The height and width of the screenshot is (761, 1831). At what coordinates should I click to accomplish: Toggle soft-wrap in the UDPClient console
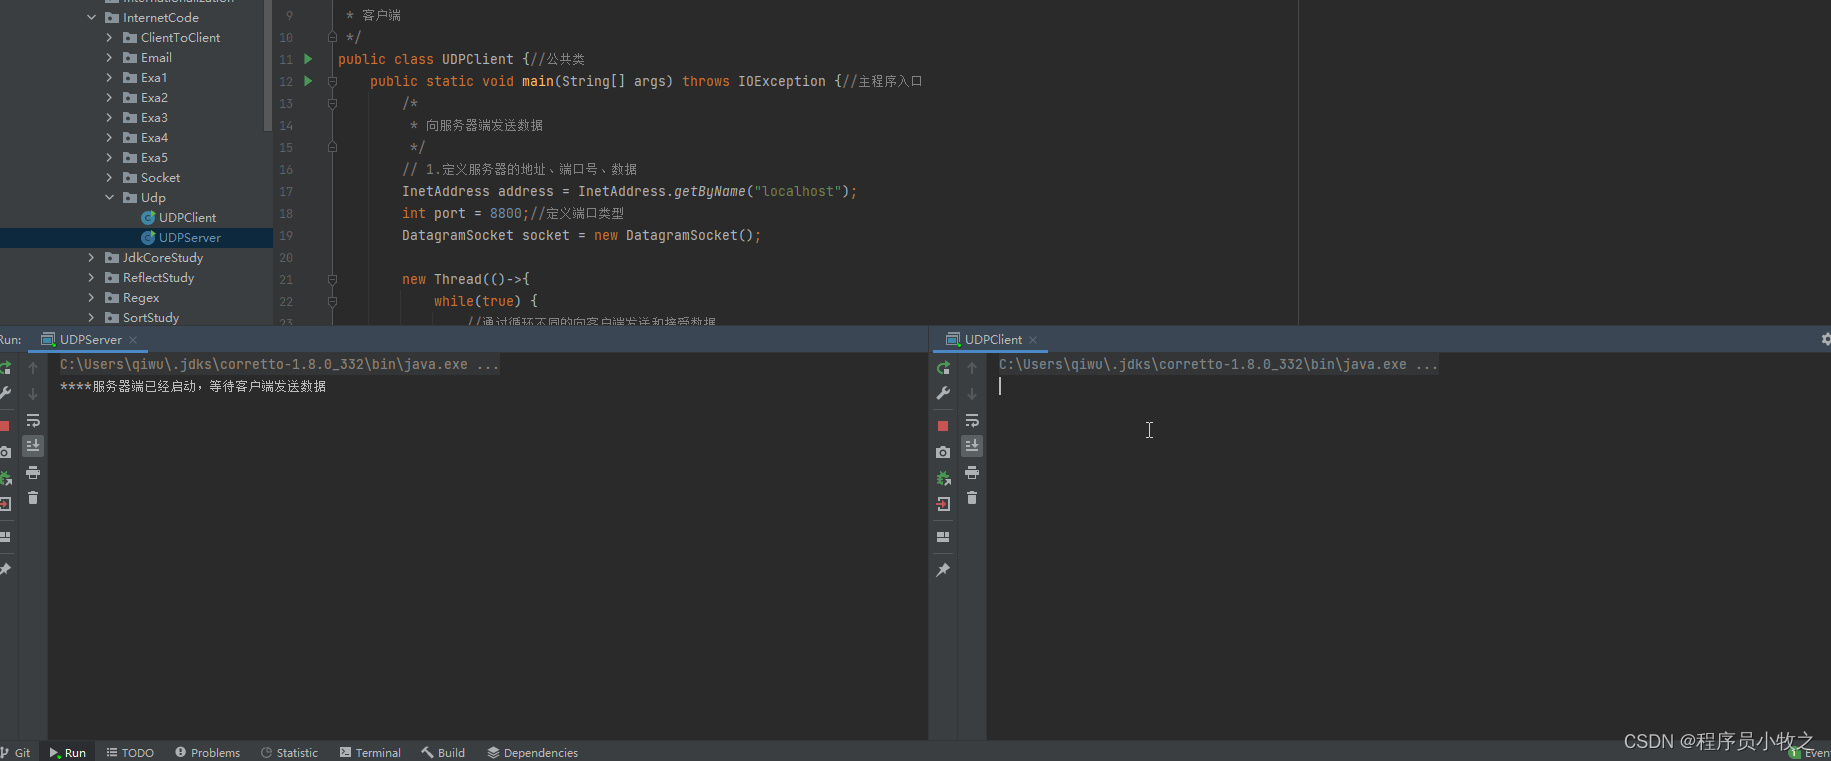click(972, 420)
